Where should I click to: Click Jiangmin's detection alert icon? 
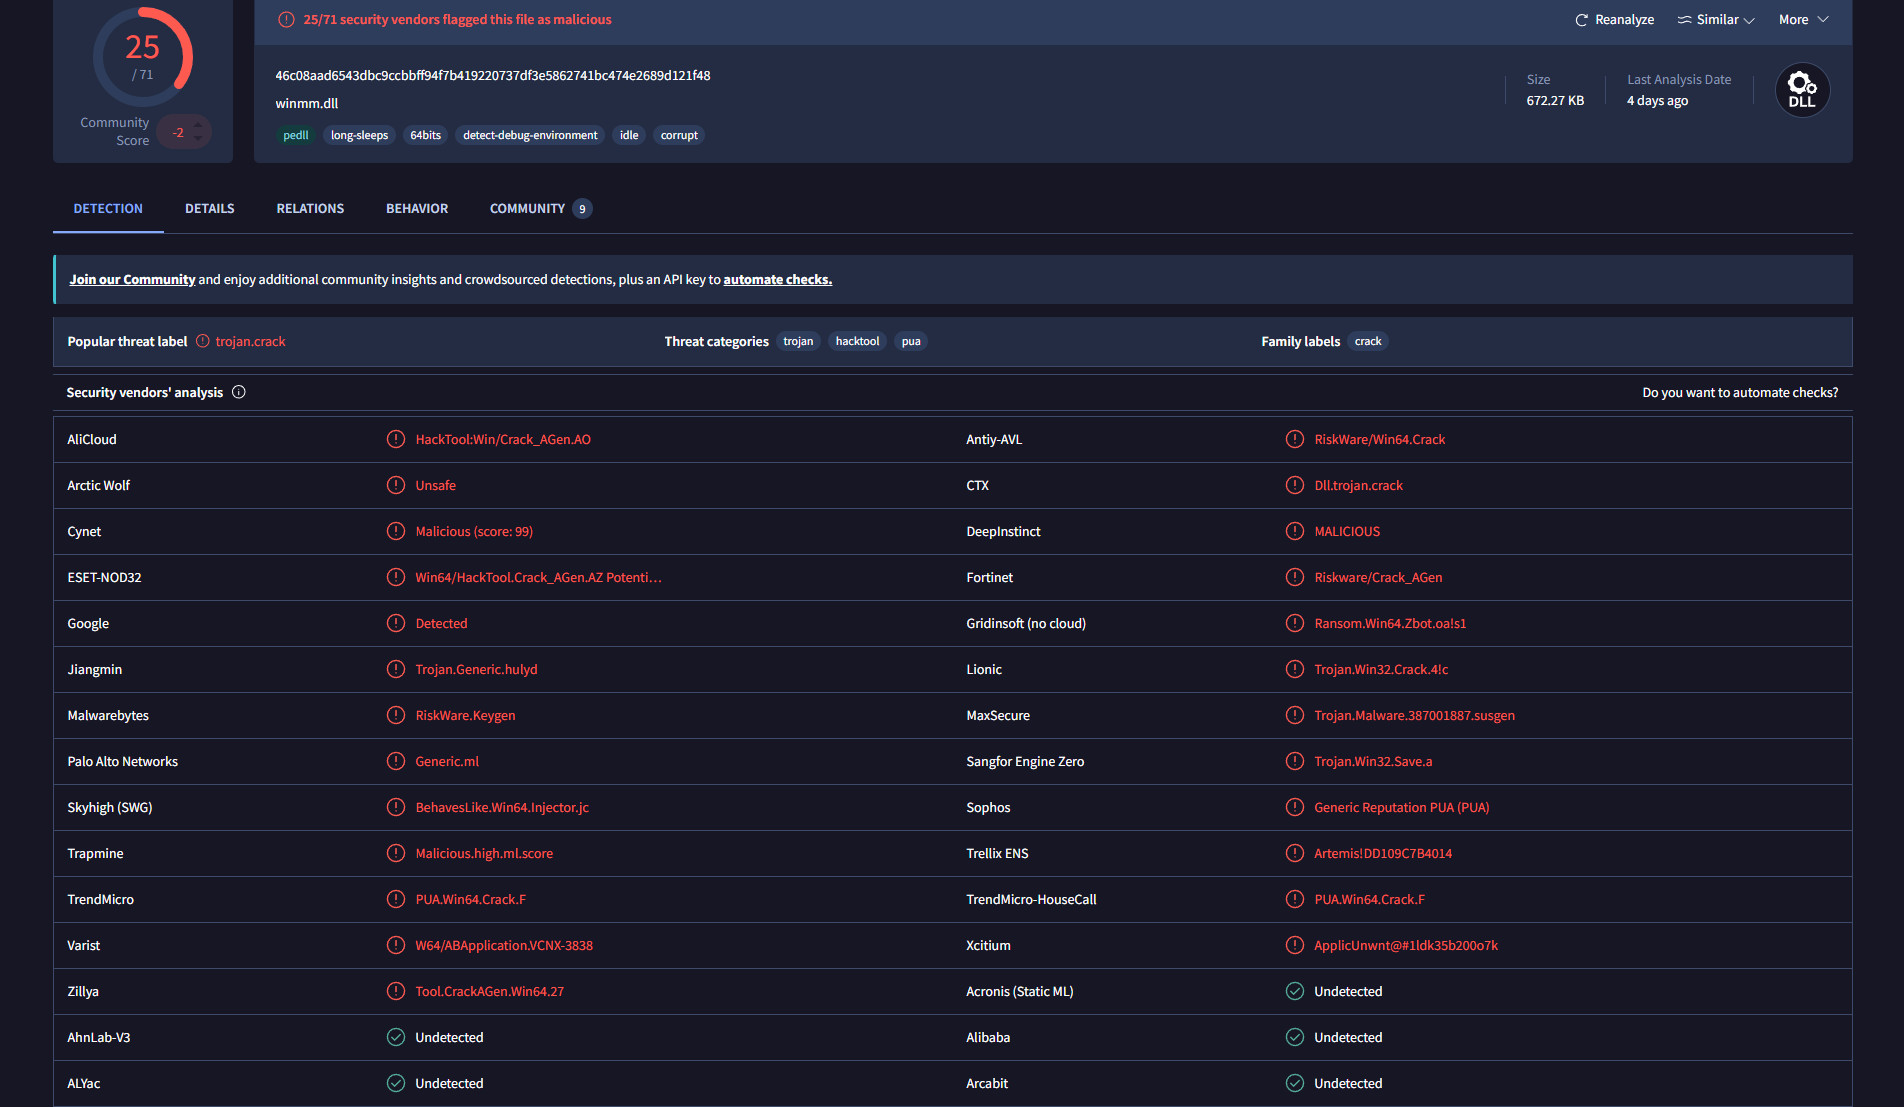coord(396,669)
